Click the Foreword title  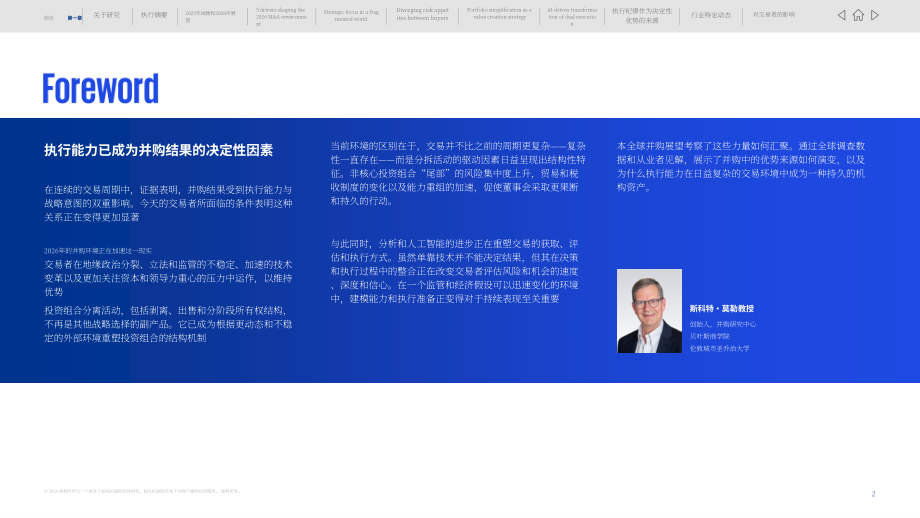100,89
